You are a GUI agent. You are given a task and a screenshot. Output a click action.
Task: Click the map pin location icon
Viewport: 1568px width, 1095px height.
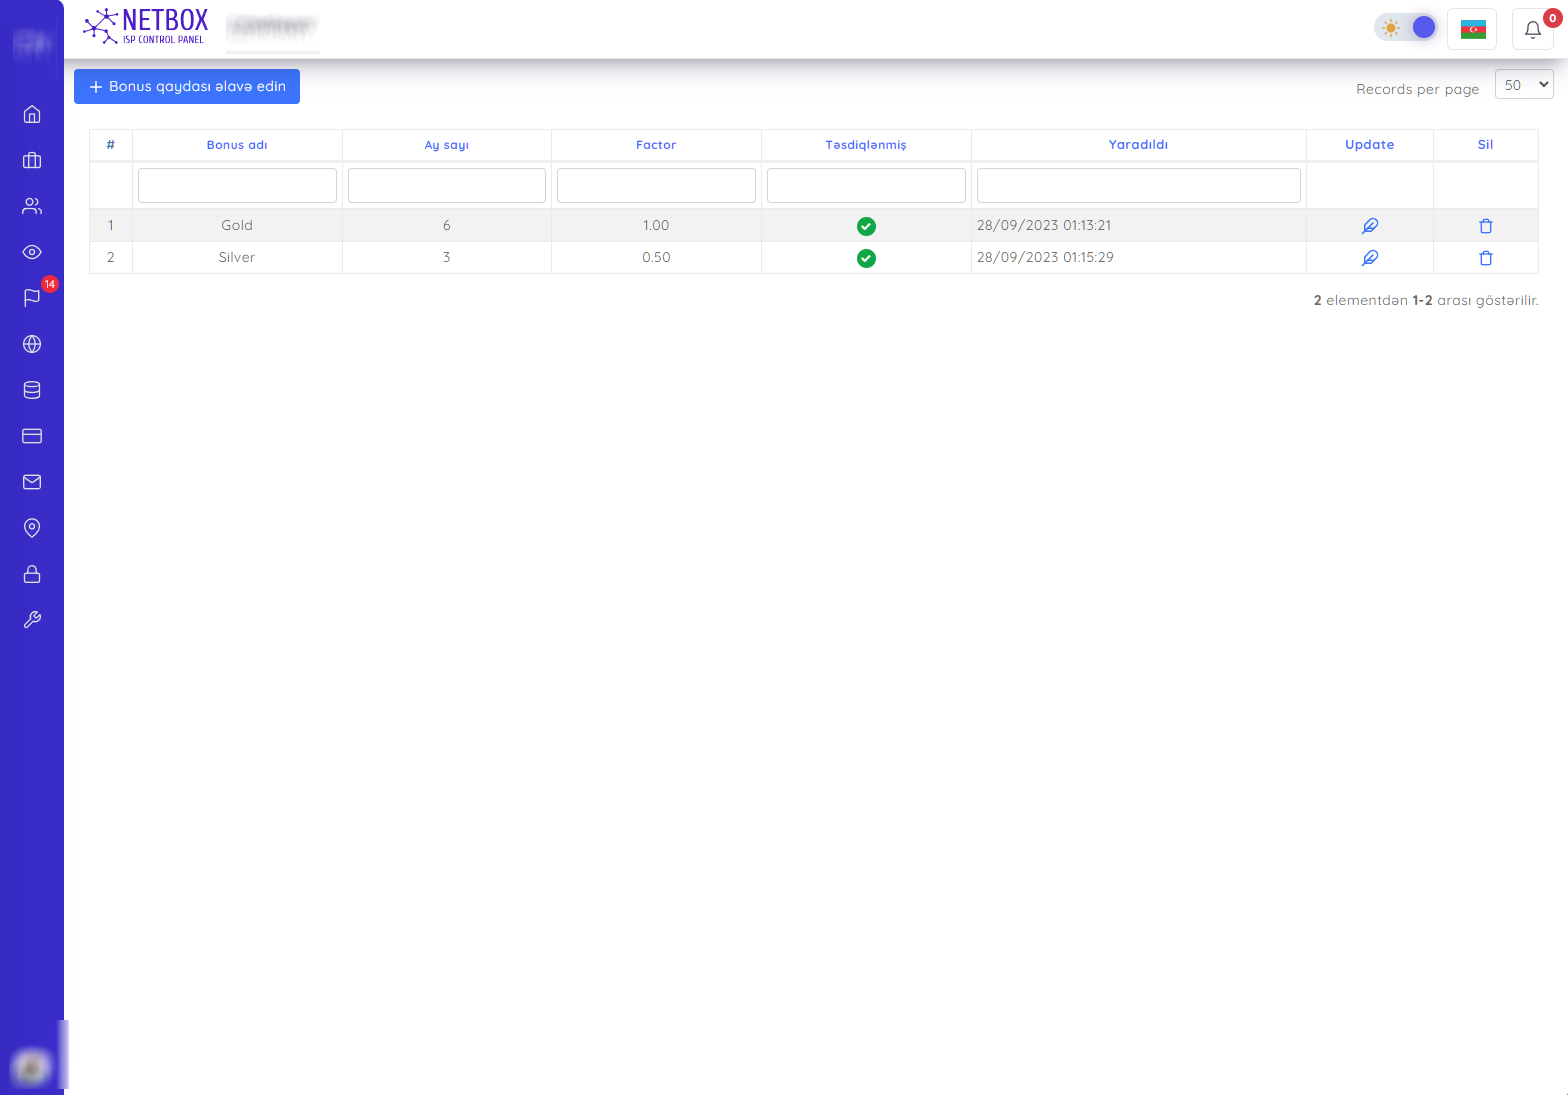click(32, 528)
